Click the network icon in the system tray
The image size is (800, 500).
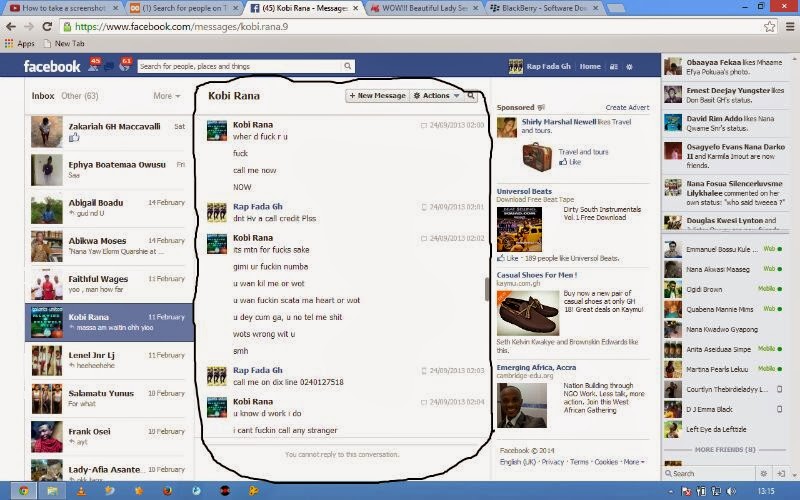coord(716,491)
